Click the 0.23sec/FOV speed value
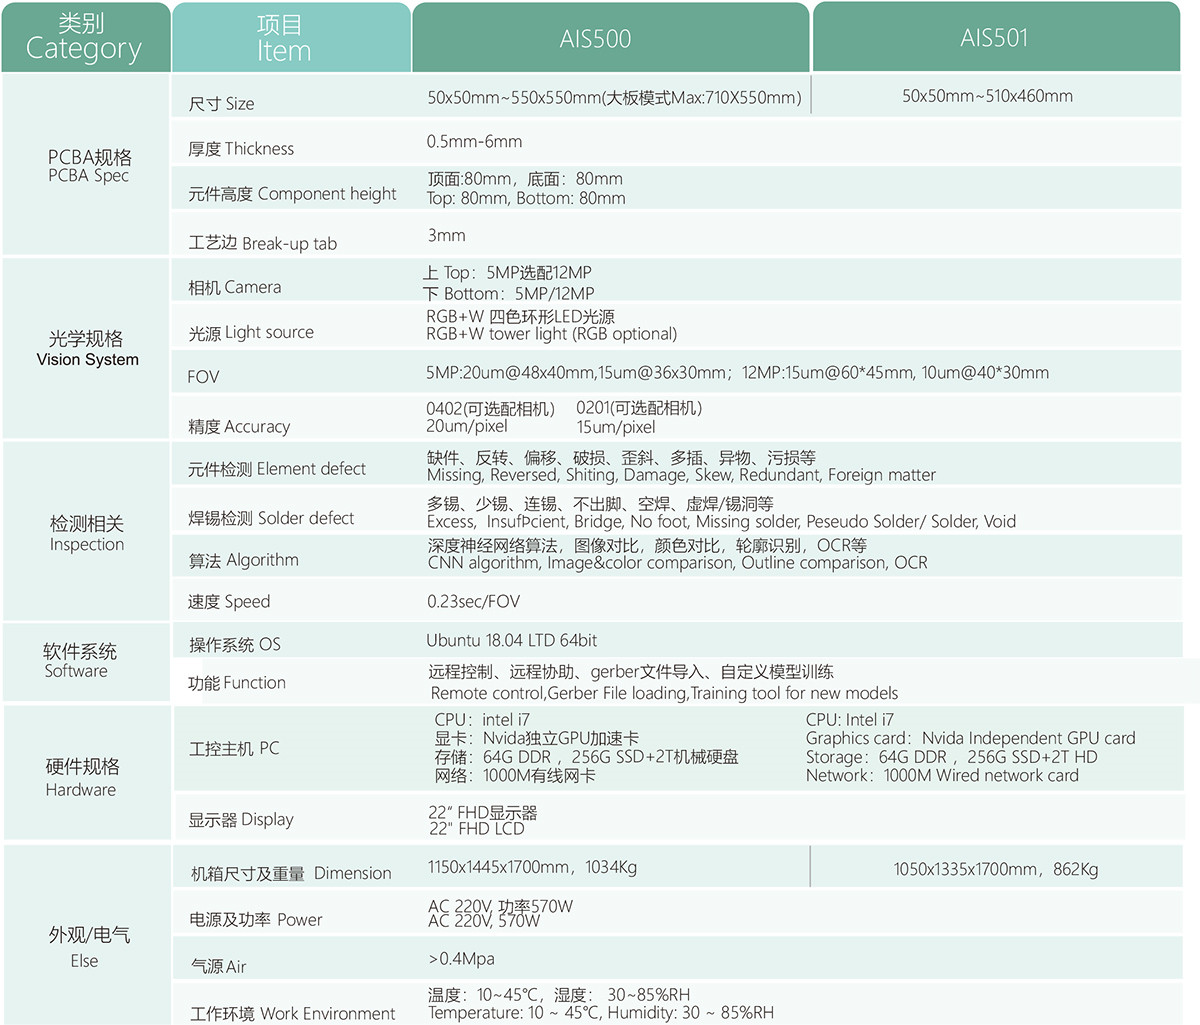 473,602
